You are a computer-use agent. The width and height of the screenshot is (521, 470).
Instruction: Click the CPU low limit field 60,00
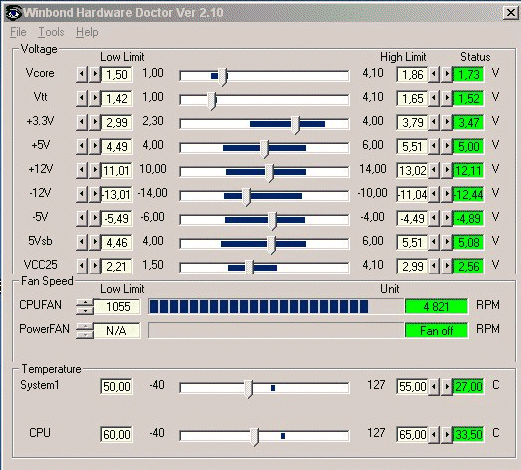116,434
